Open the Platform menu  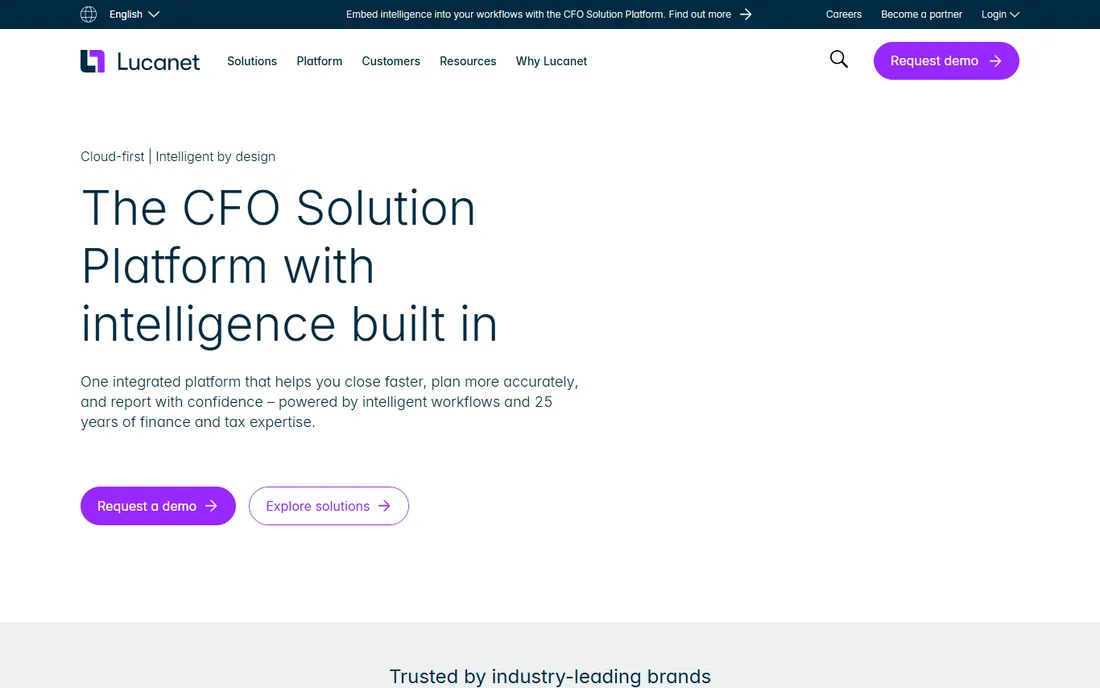(x=319, y=61)
